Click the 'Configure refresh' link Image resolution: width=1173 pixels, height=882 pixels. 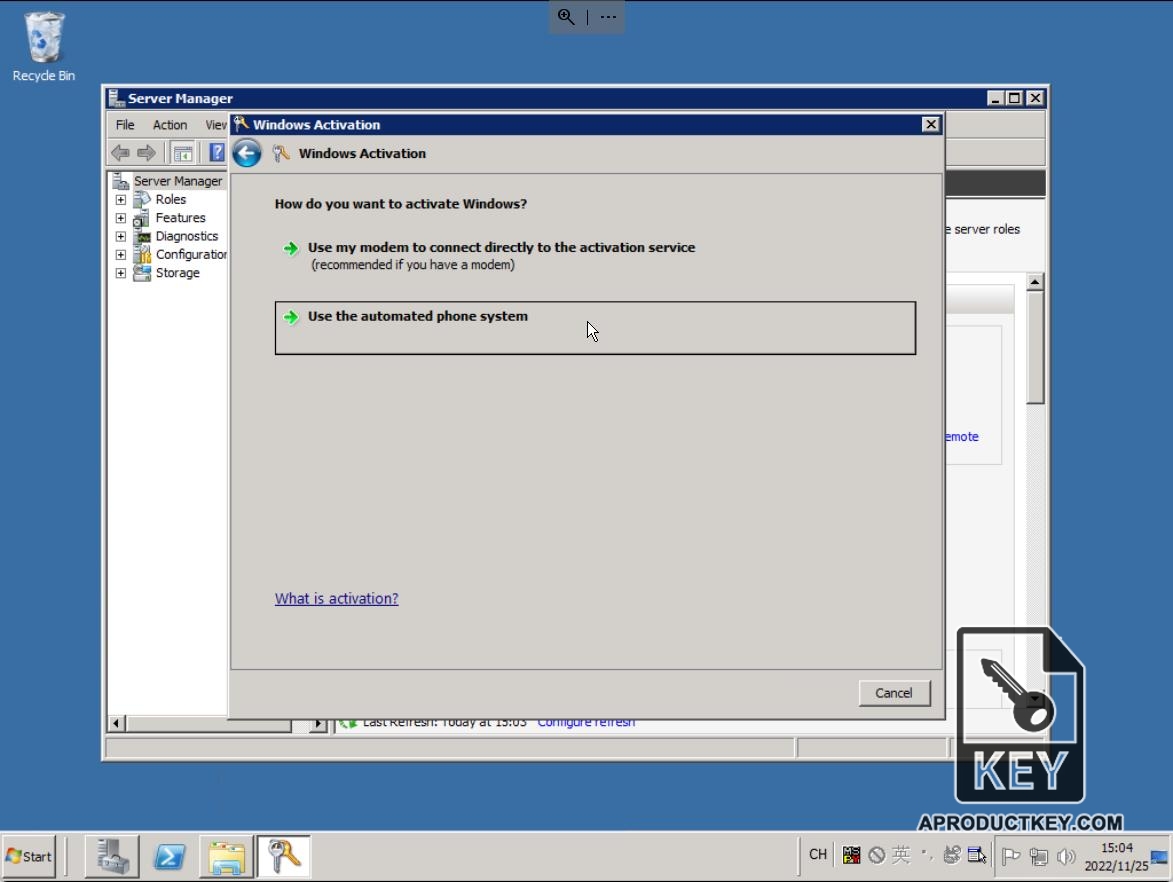[586, 722]
